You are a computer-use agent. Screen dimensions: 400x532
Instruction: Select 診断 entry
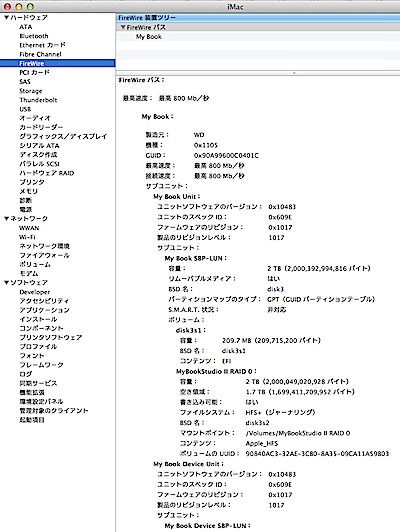pyautogui.click(x=25, y=201)
